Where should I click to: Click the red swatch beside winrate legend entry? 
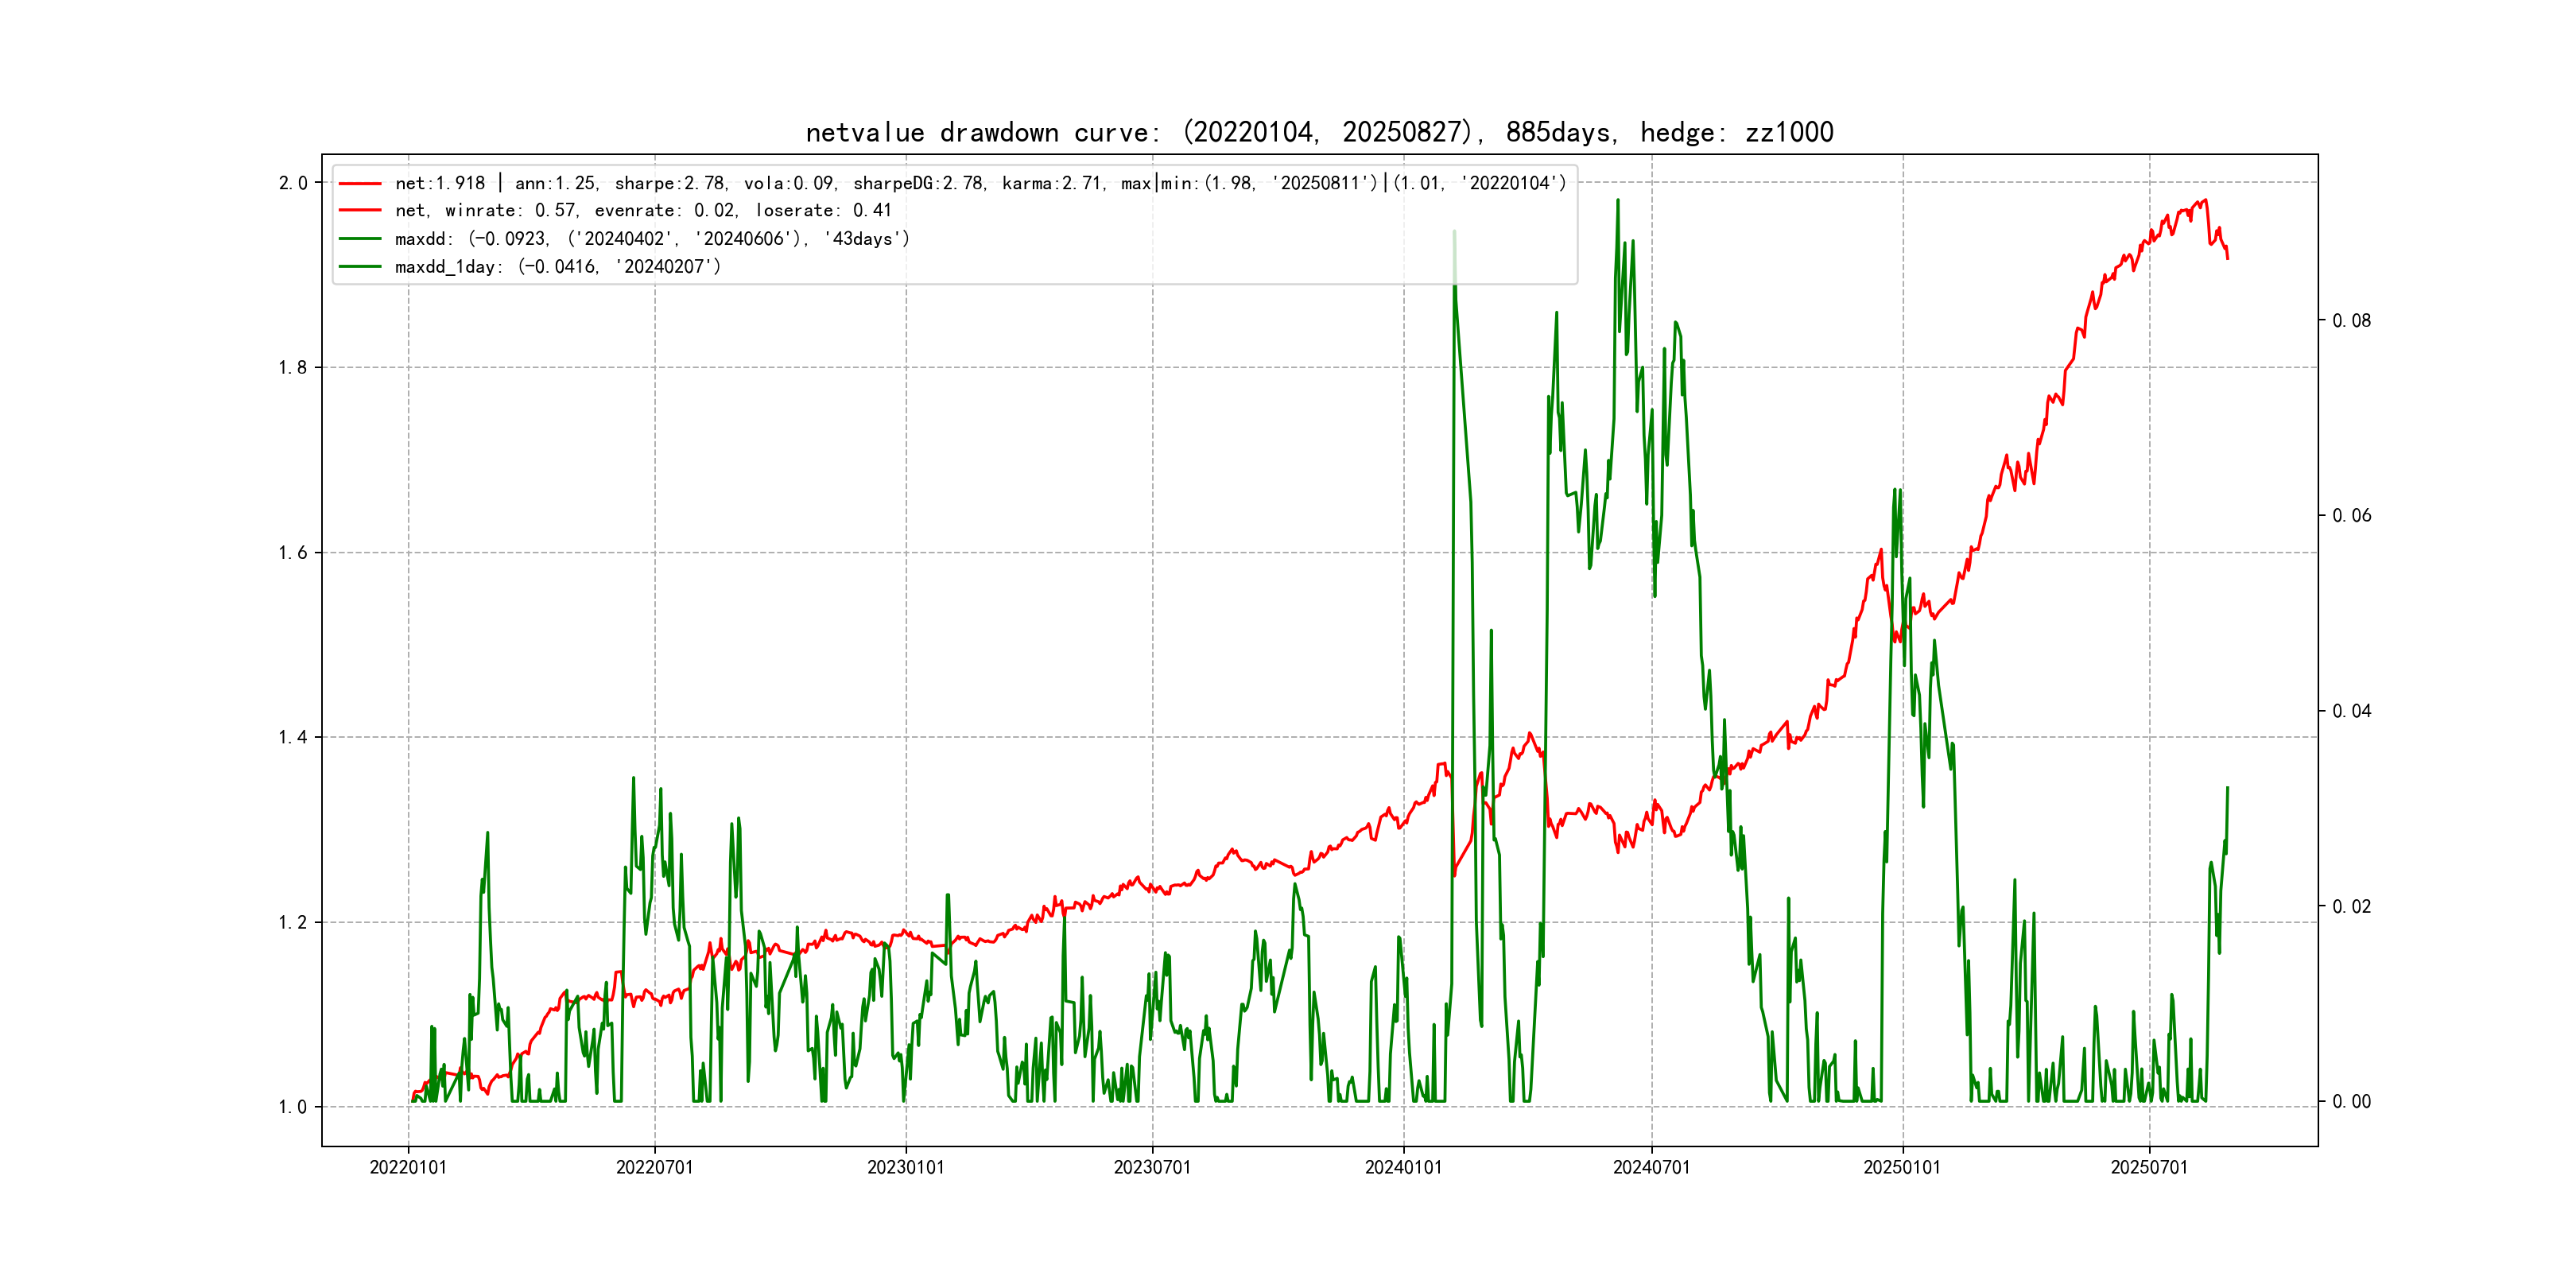[x=360, y=211]
